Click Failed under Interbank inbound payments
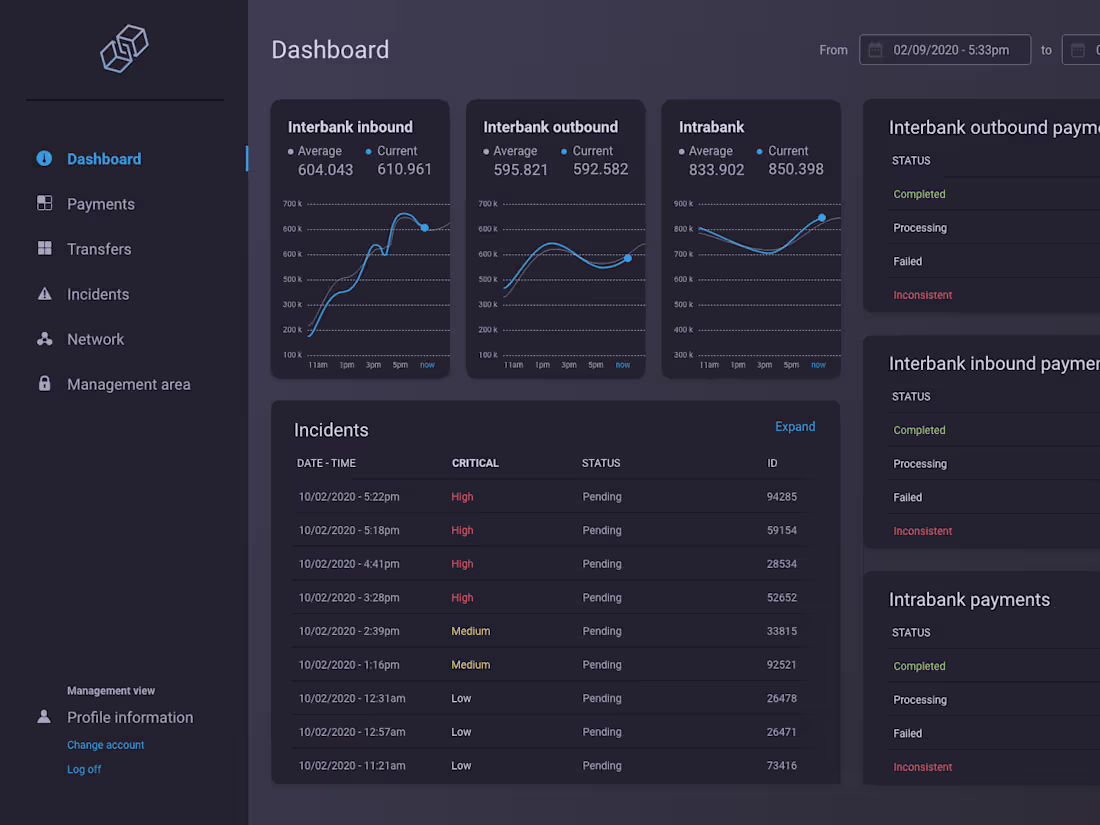This screenshot has width=1100, height=825. click(x=907, y=497)
